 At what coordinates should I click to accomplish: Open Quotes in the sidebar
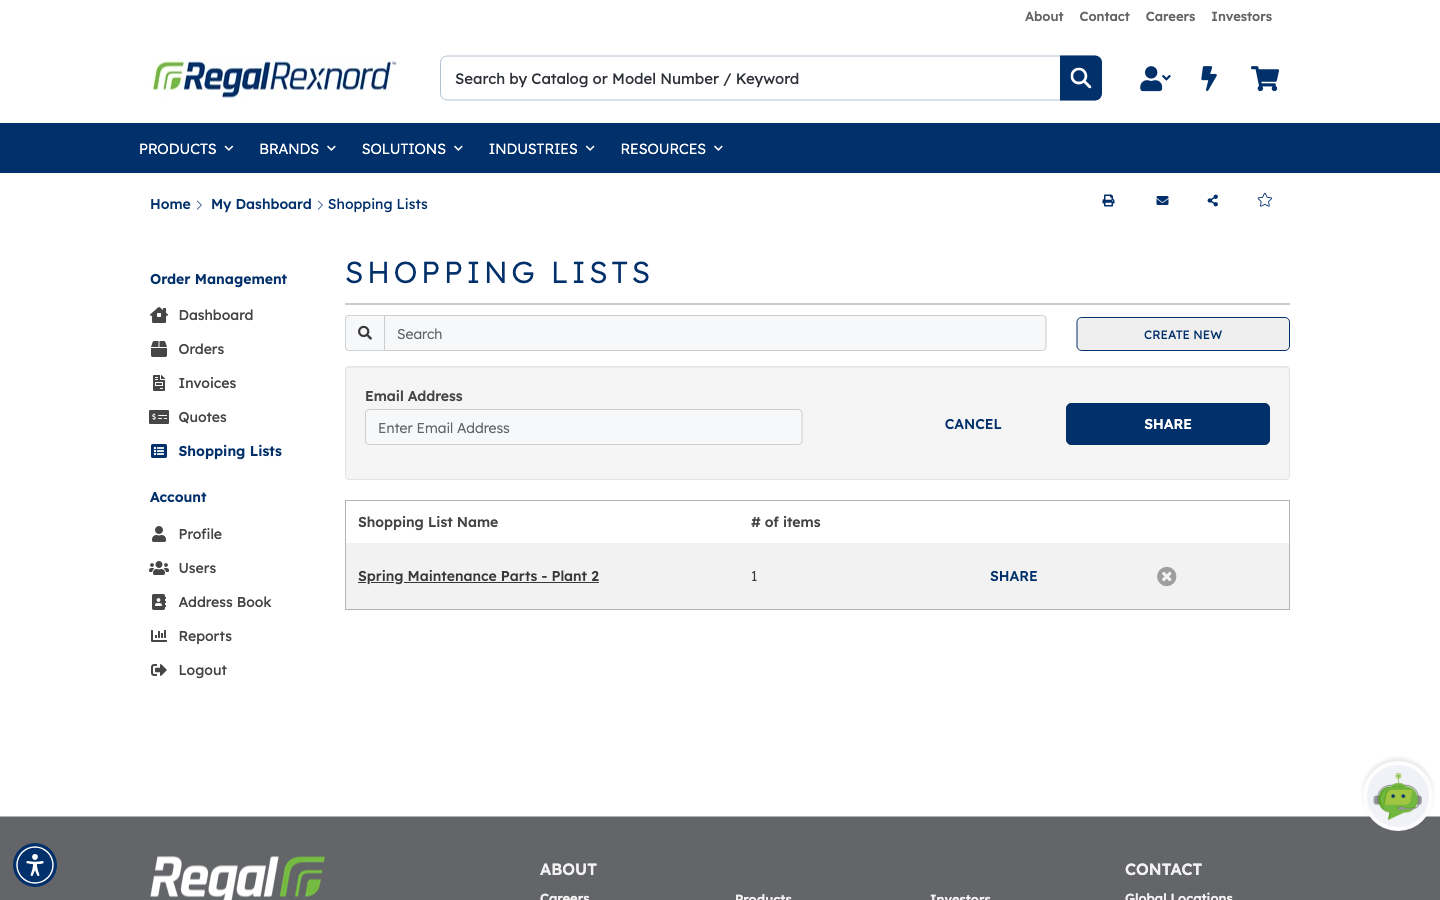point(188,417)
